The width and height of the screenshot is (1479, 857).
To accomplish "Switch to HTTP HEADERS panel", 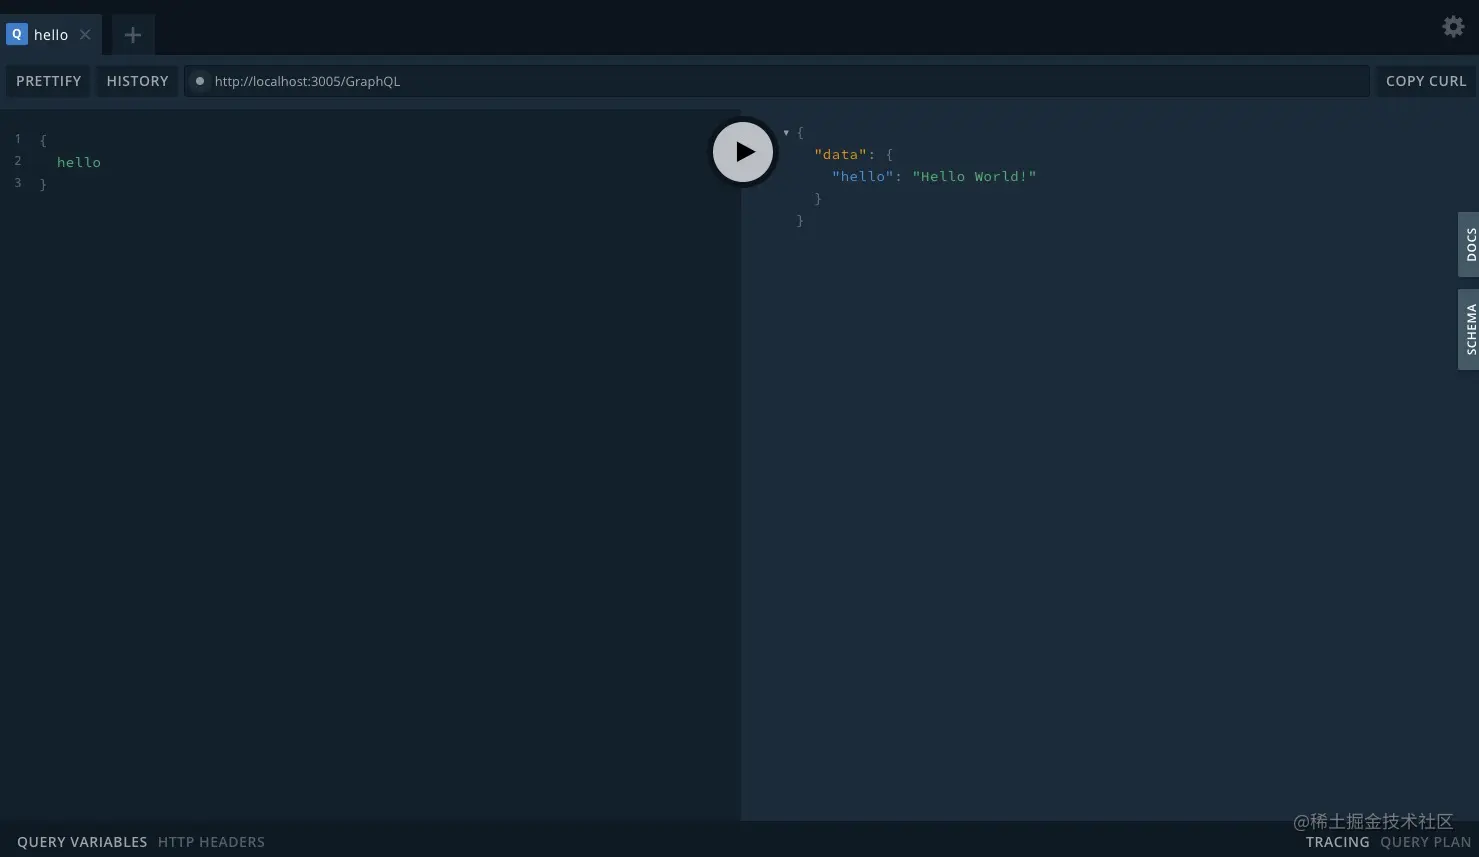I will [211, 842].
